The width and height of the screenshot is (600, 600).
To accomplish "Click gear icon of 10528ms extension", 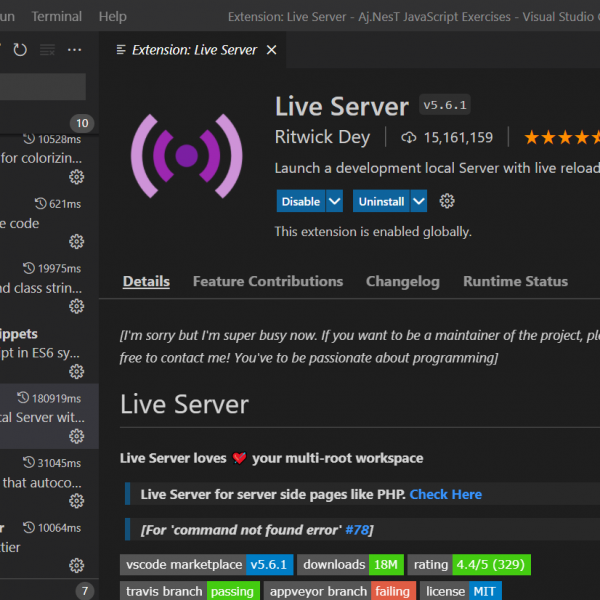I will tap(76, 177).
